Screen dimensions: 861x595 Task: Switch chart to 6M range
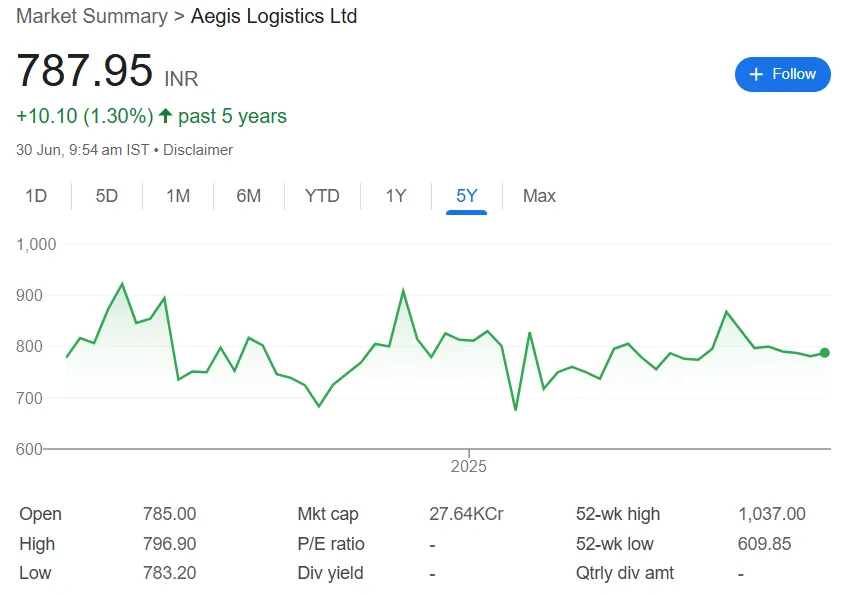249,195
